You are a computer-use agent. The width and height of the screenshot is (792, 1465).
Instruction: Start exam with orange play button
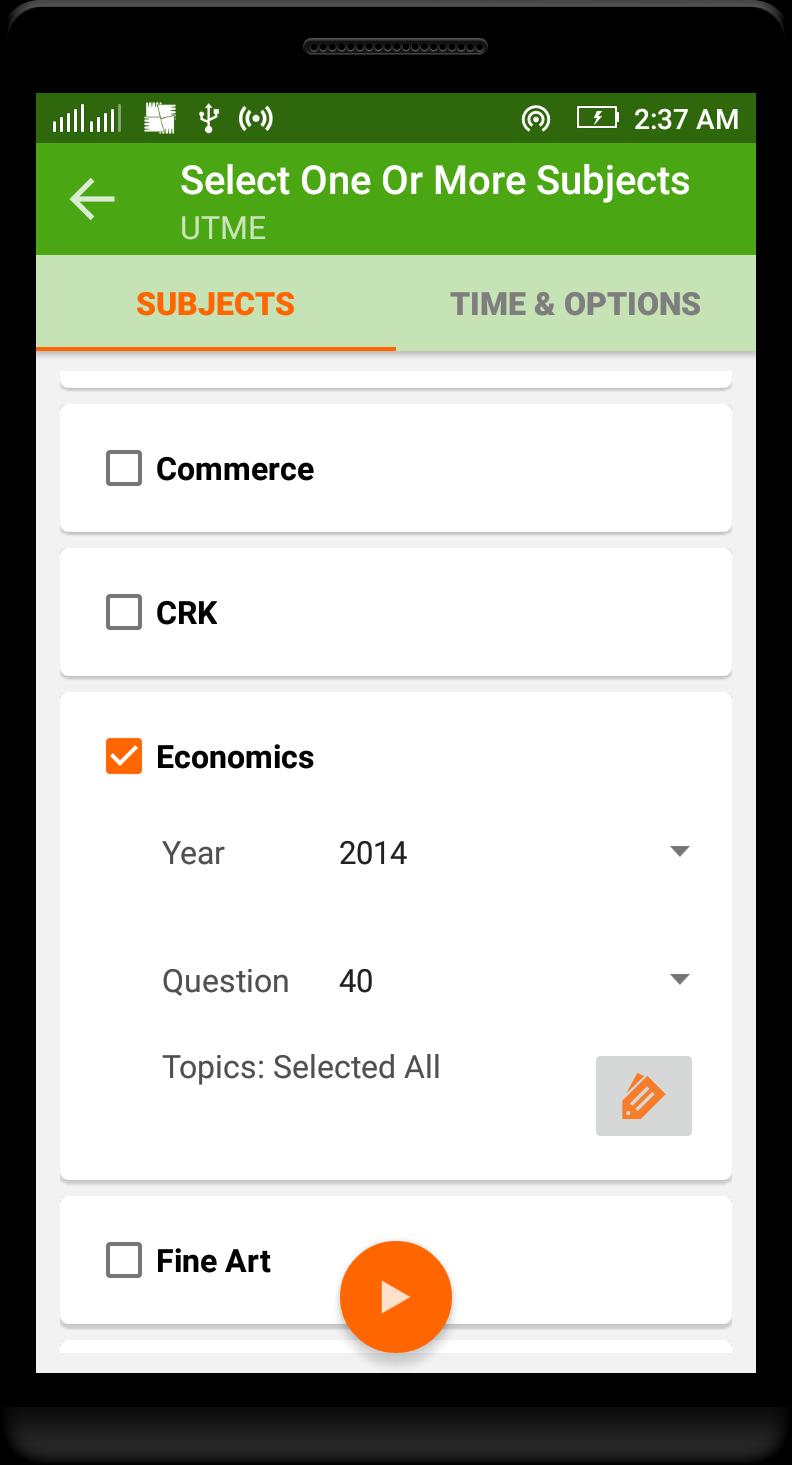396,1297
